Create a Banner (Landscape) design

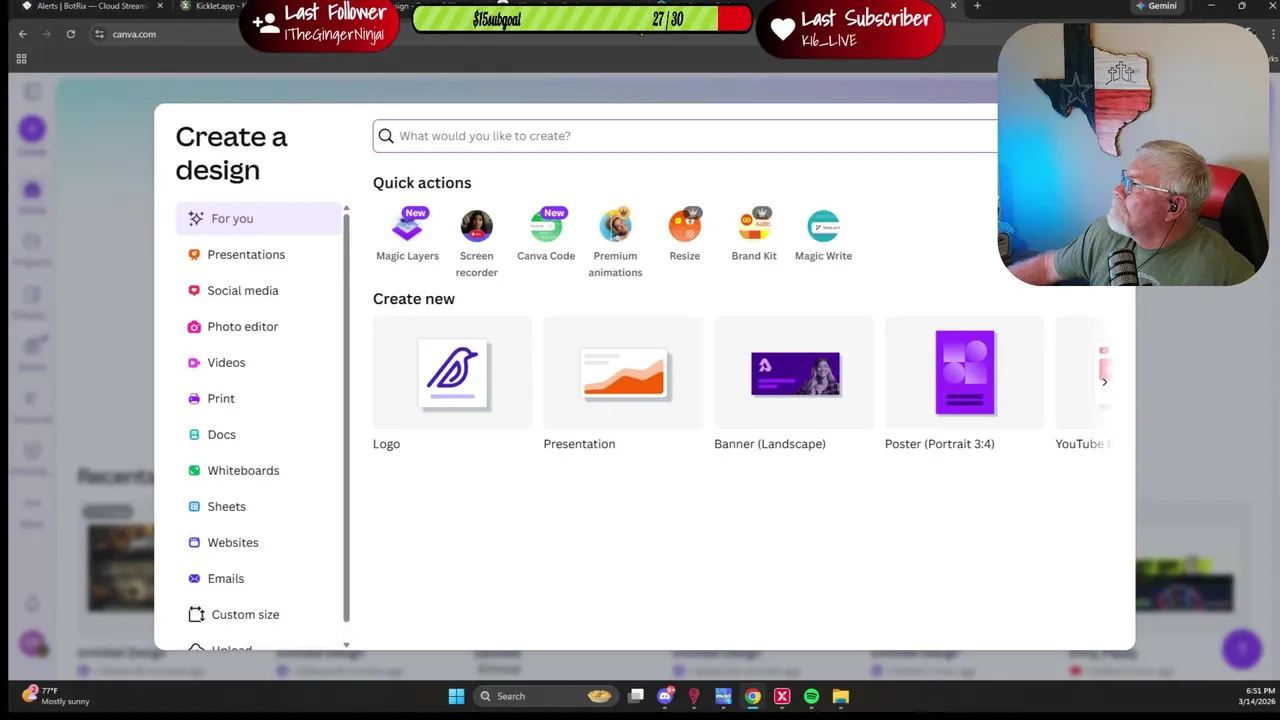pyautogui.click(x=794, y=384)
